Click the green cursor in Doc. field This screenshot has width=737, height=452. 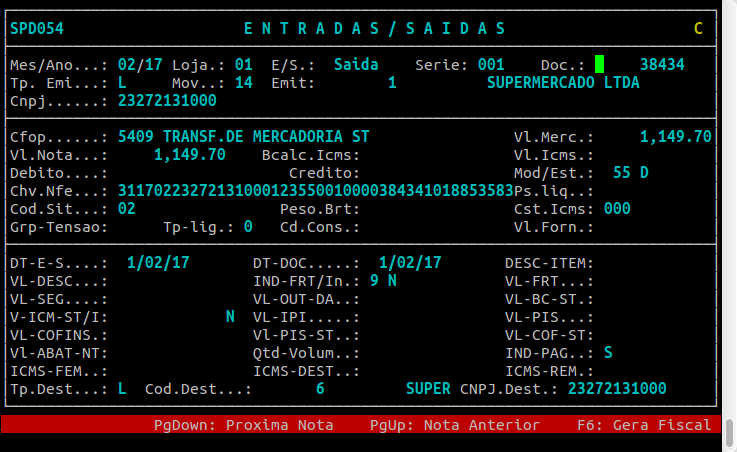[599, 64]
